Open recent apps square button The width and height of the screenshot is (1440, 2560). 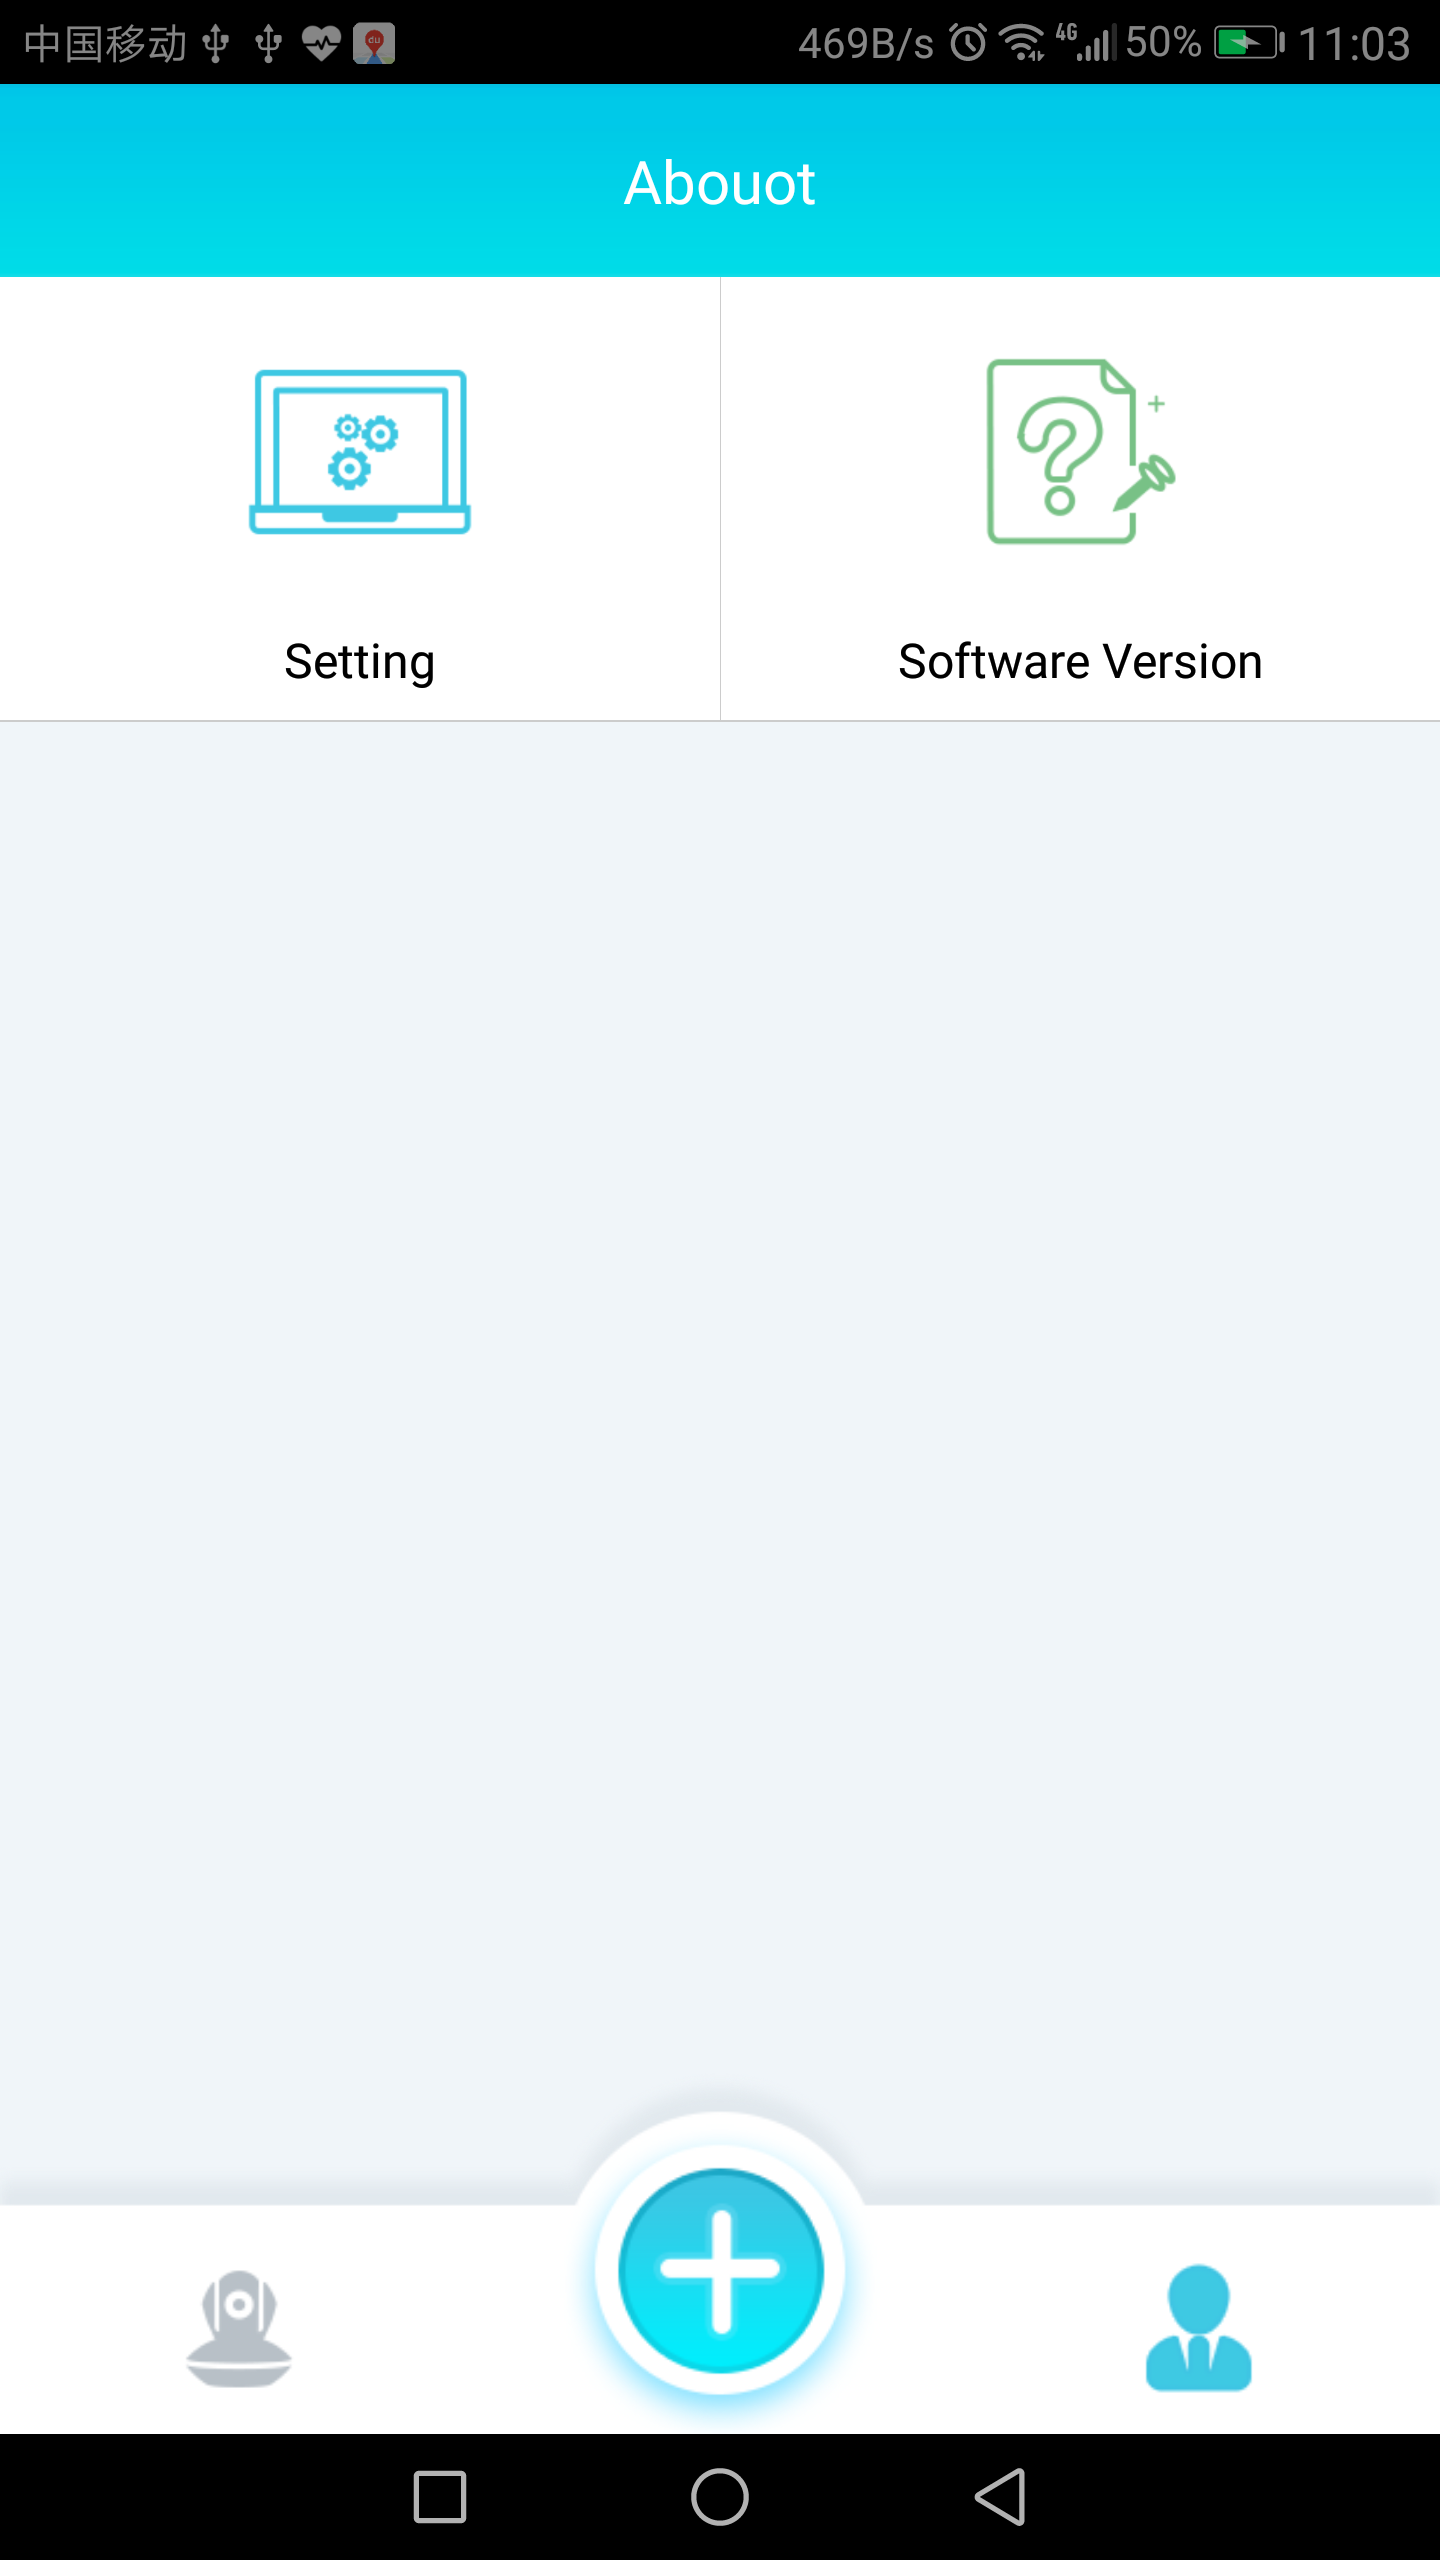point(440,2497)
